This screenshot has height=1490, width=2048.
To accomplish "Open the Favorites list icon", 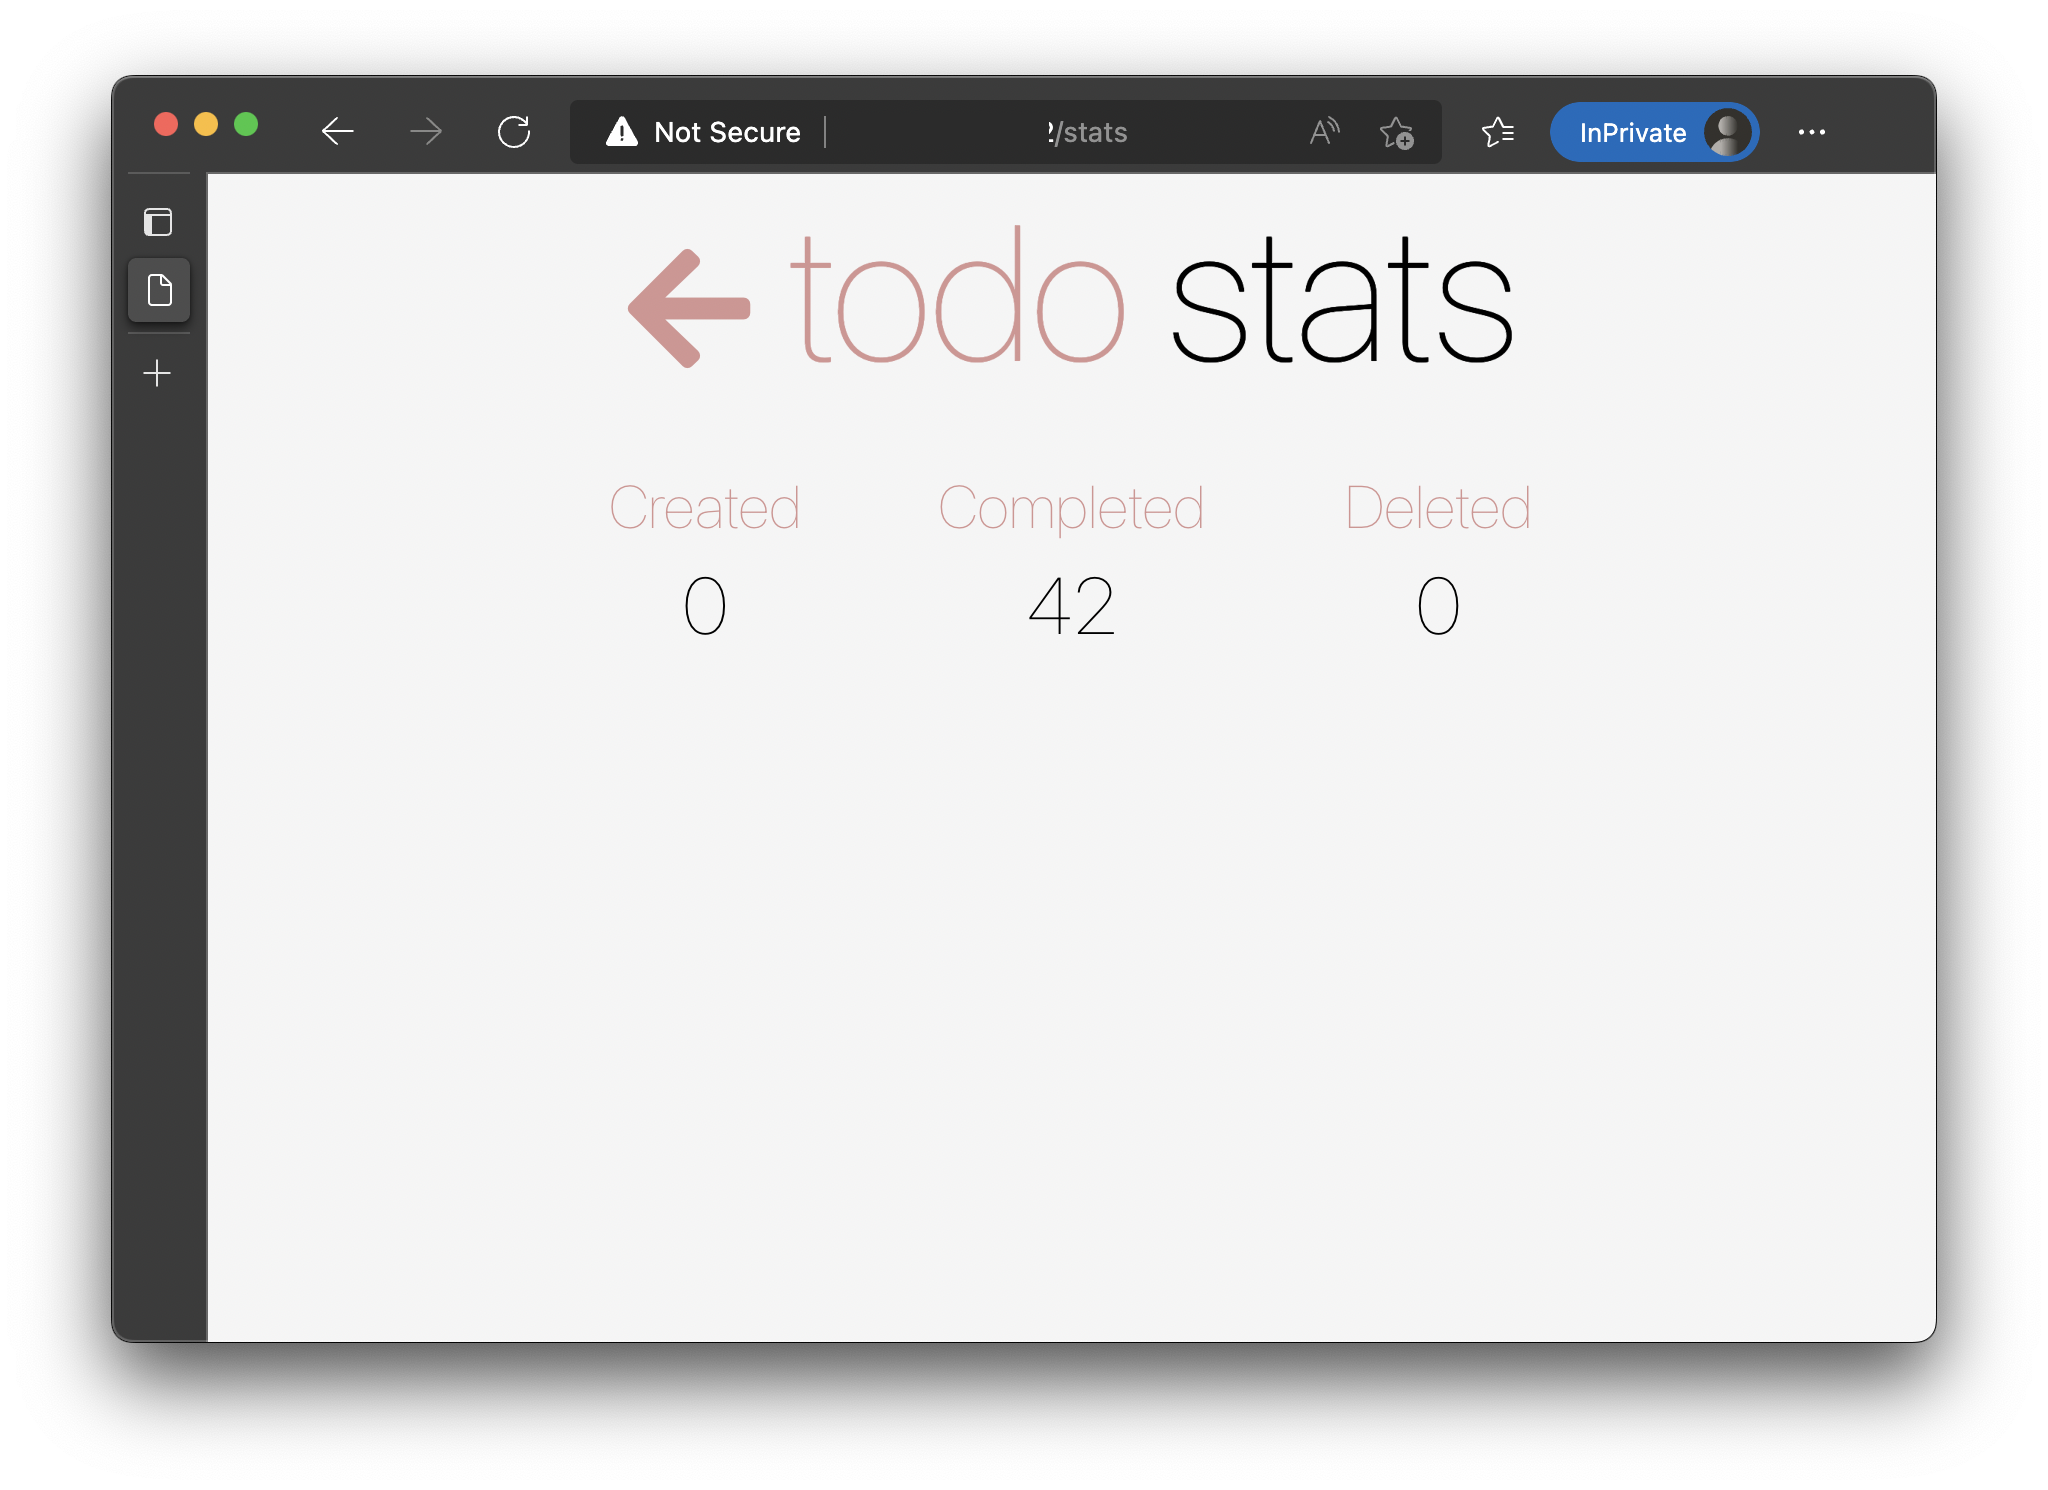I will (x=1497, y=131).
